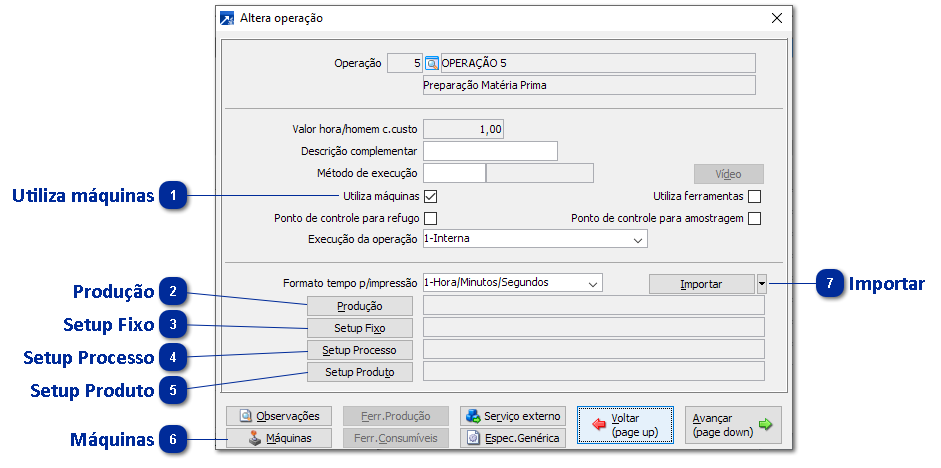The height and width of the screenshot is (468, 941).
Task: Click the Método de execução code field
Action: [454, 173]
